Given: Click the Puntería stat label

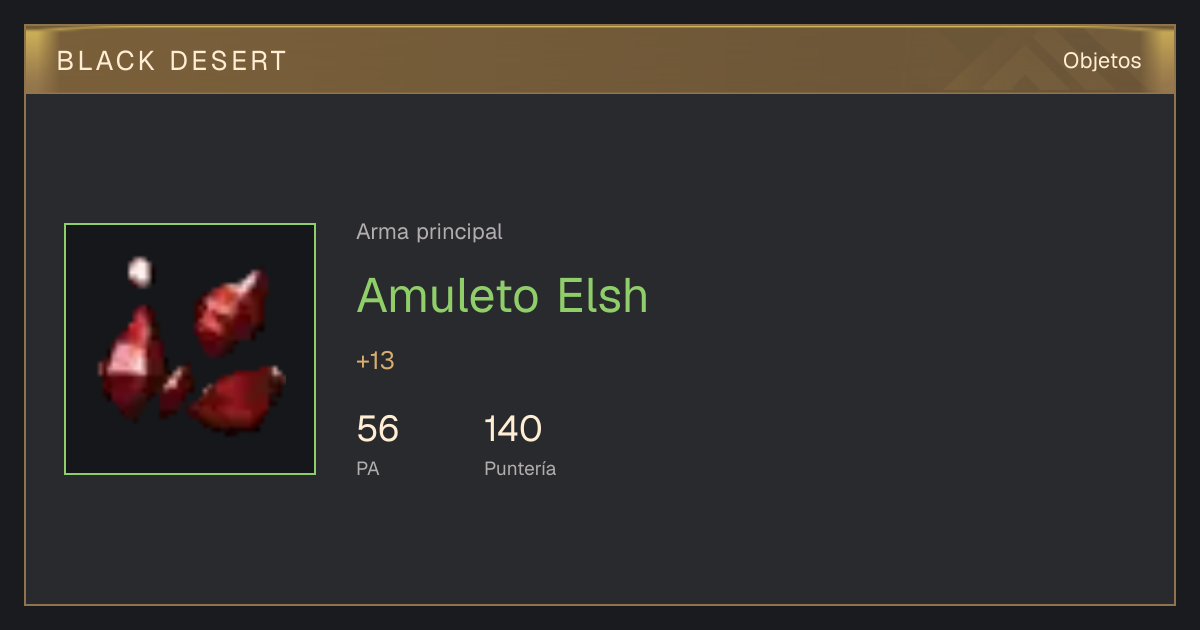Looking at the screenshot, I should tap(520, 469).
